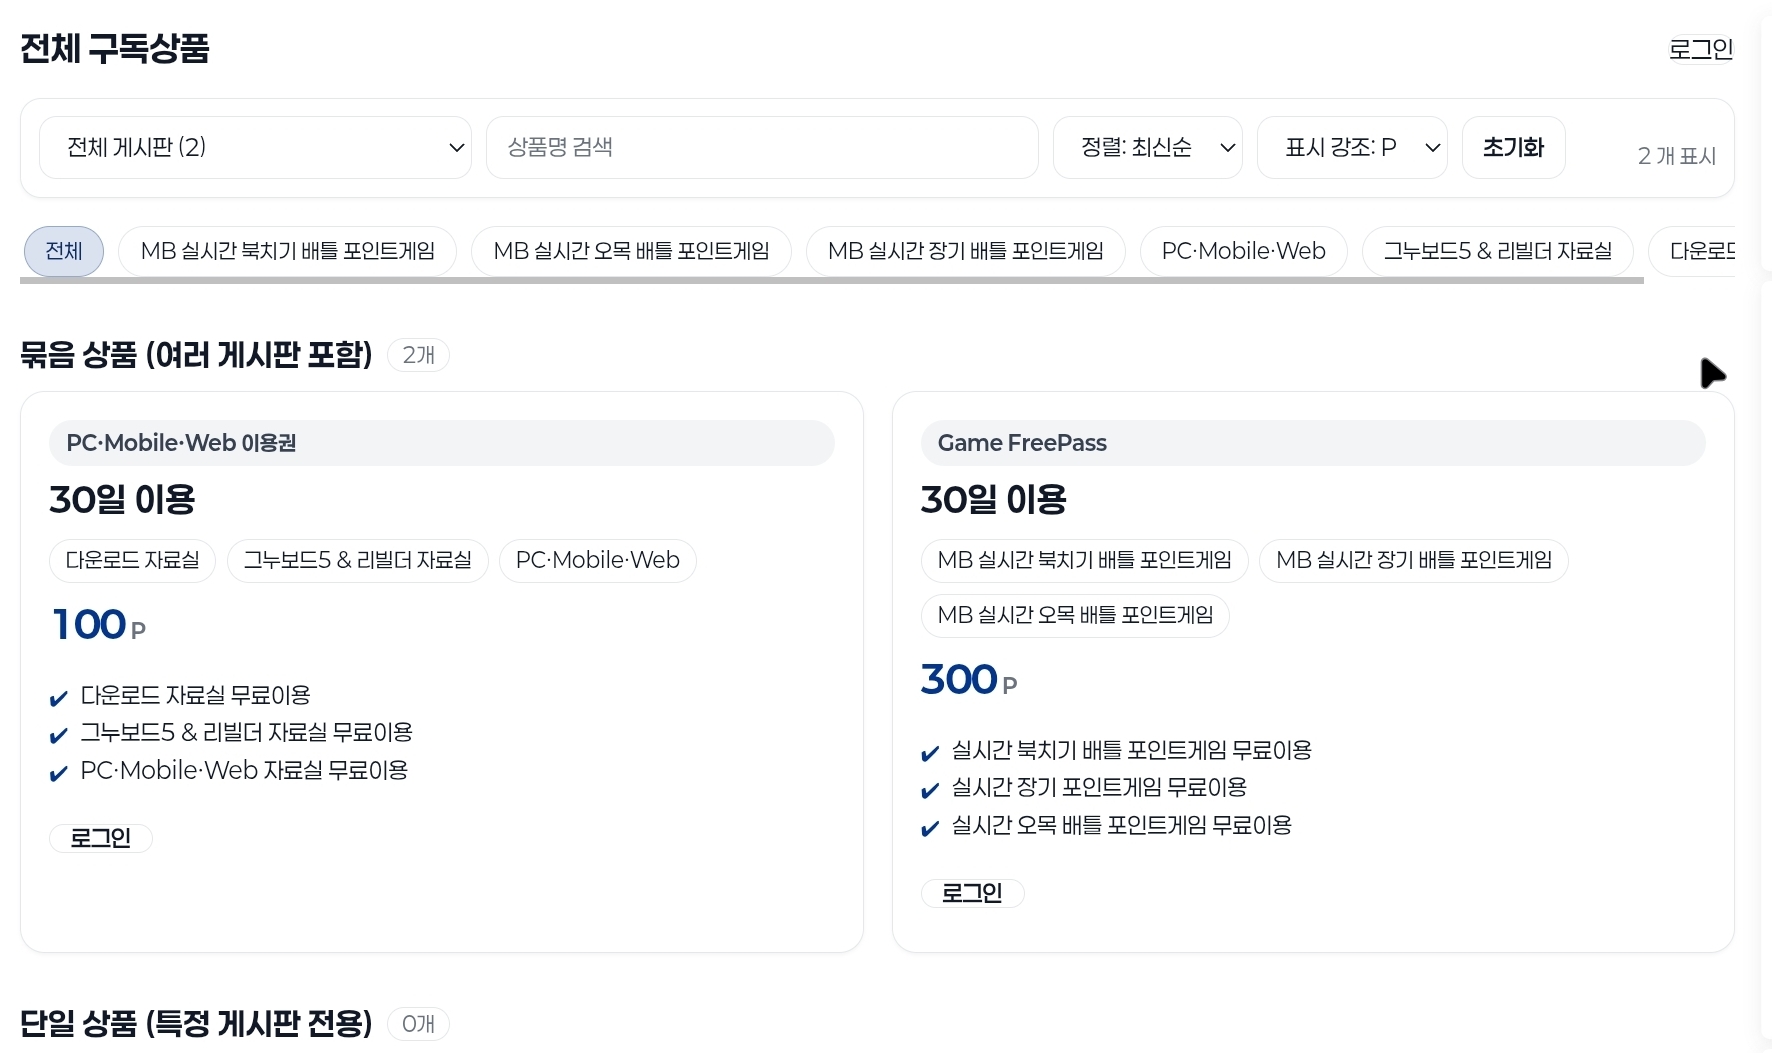Choose the PC·Mobile·Web filter chip
Viewport: 1772px width, 1053px height.
[1243, 251]
